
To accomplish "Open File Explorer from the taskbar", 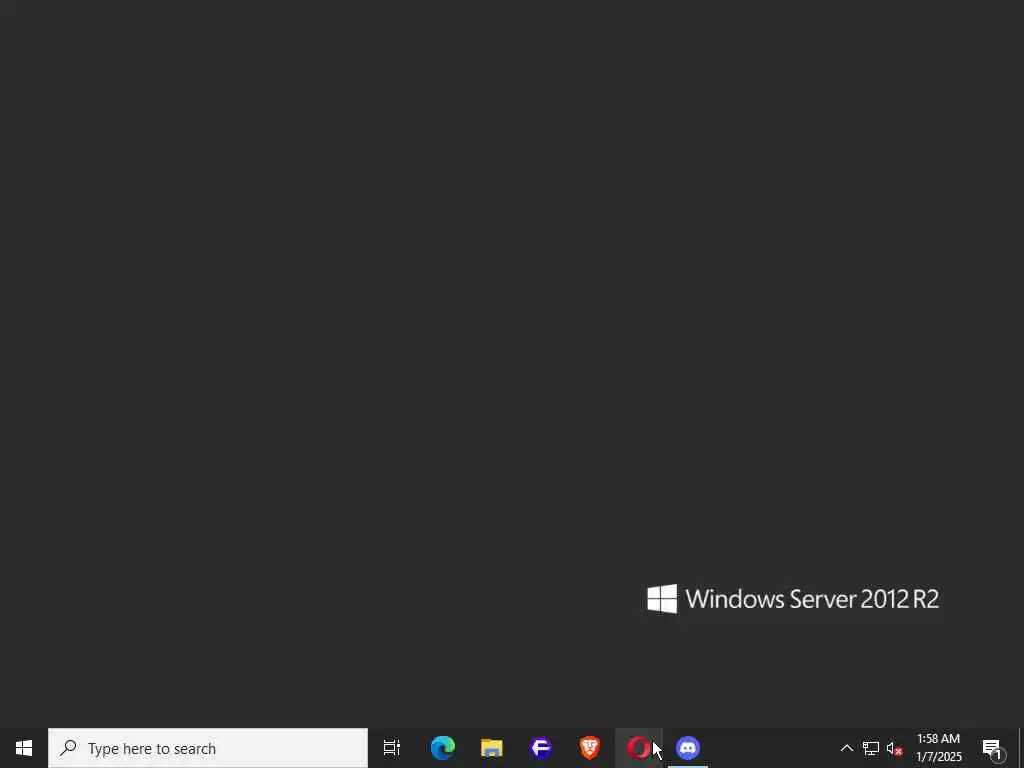I will [x=492, y=748].
